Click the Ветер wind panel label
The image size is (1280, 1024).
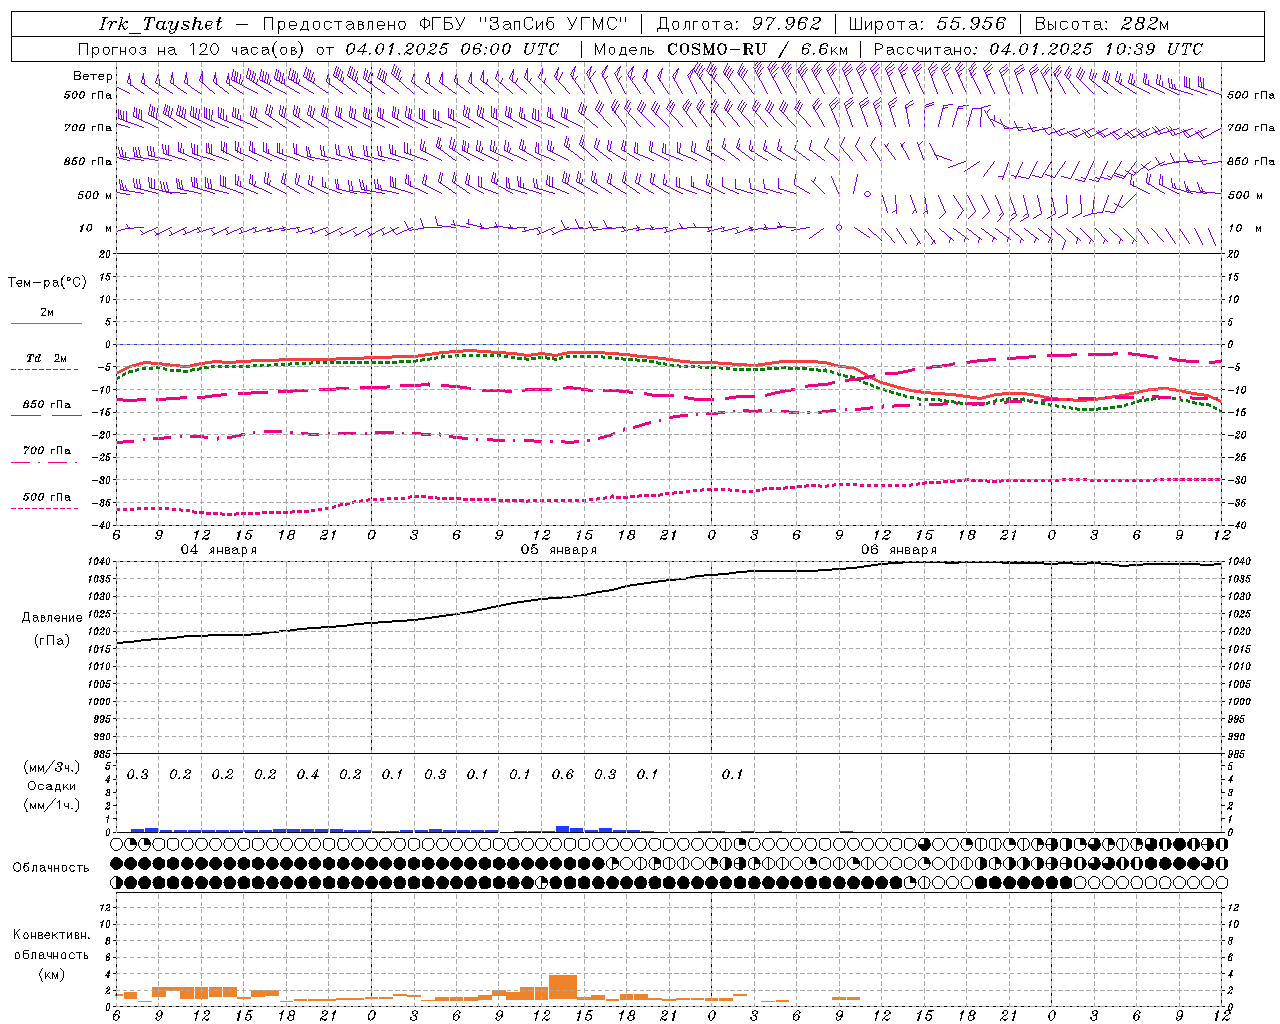click(93, 76)
